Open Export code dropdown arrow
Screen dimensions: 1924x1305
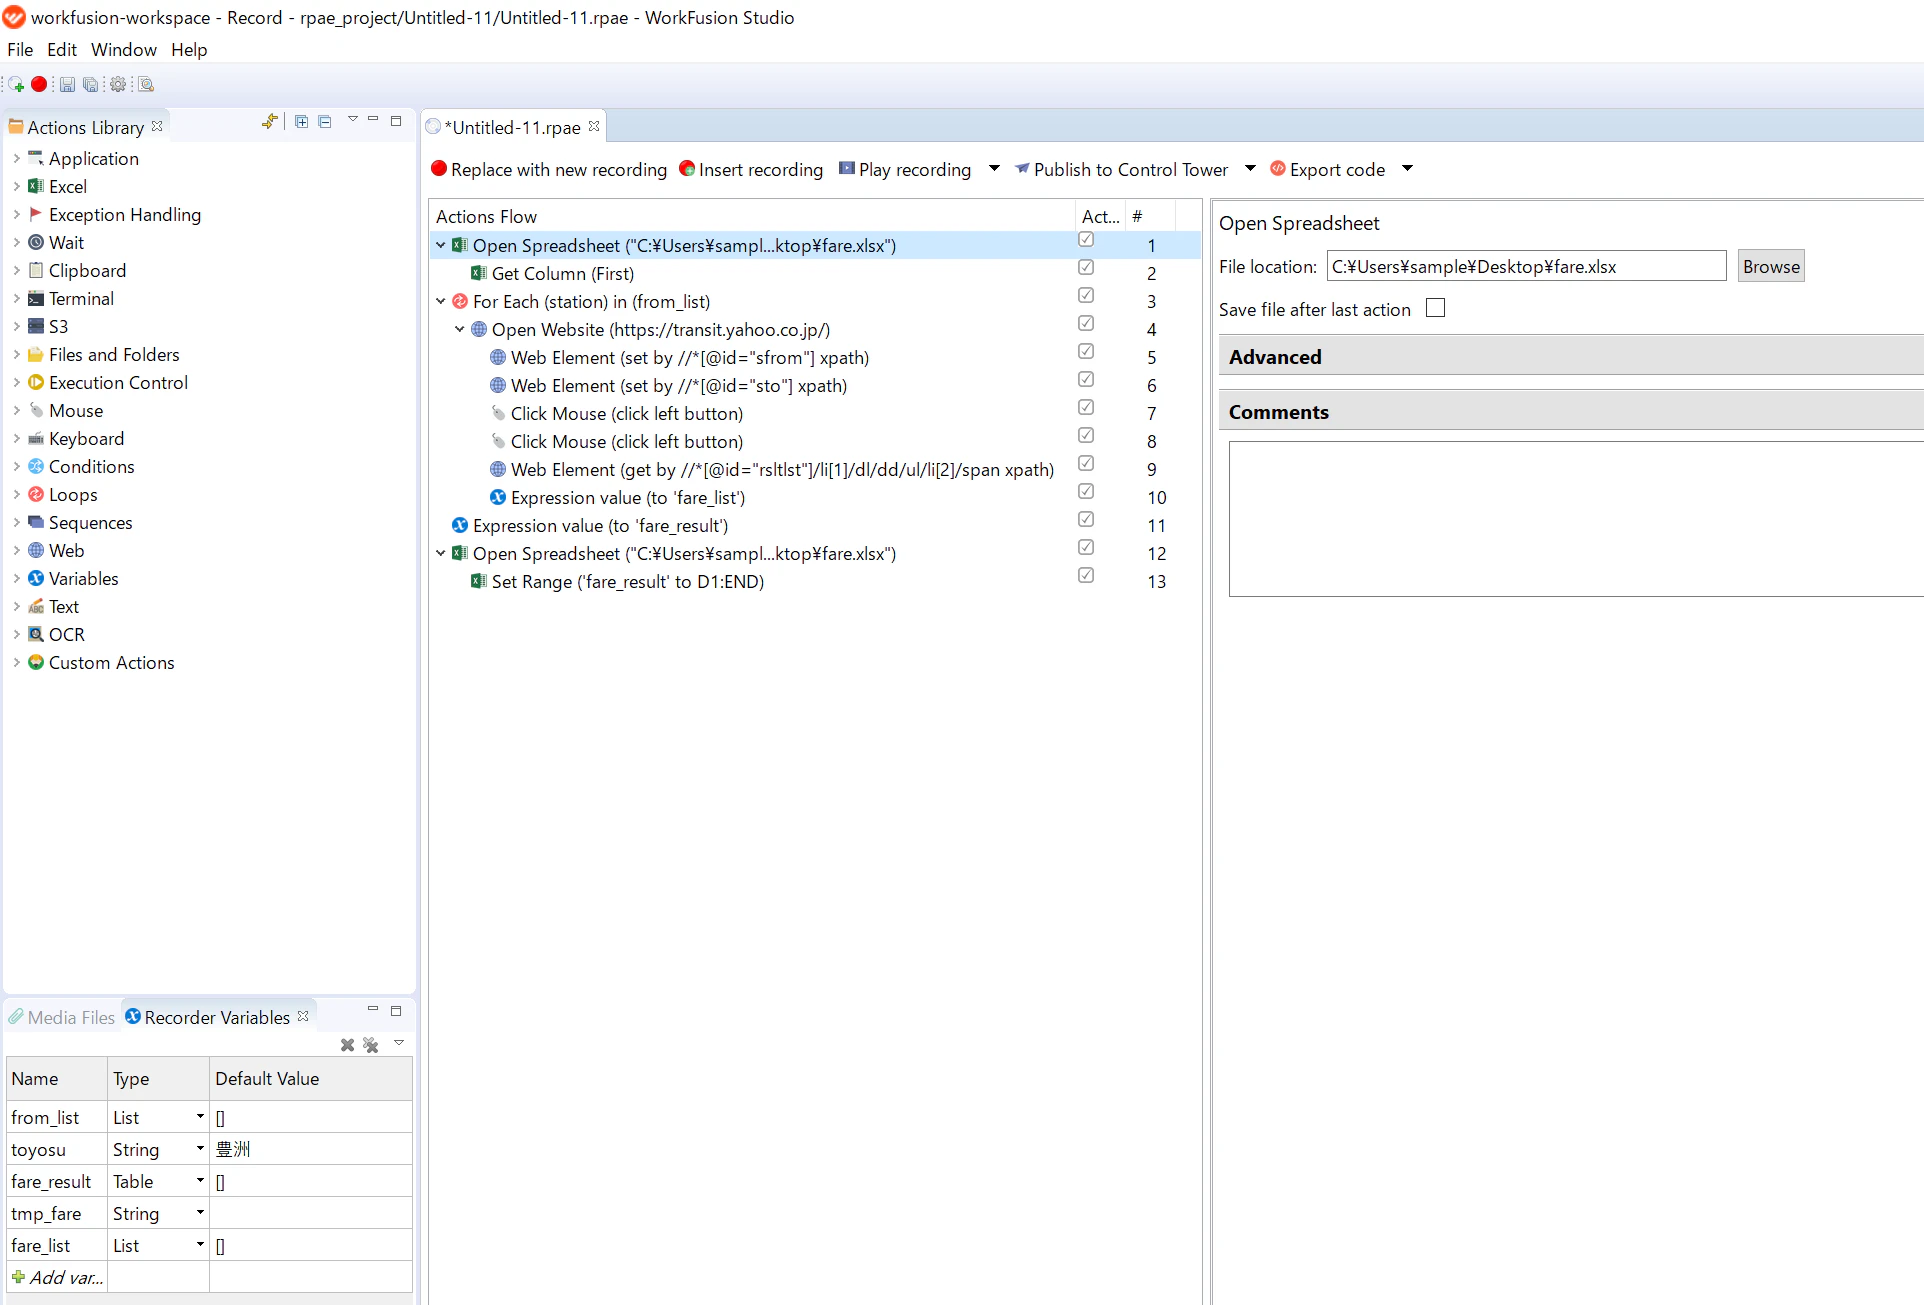[x=1407, y=169]
